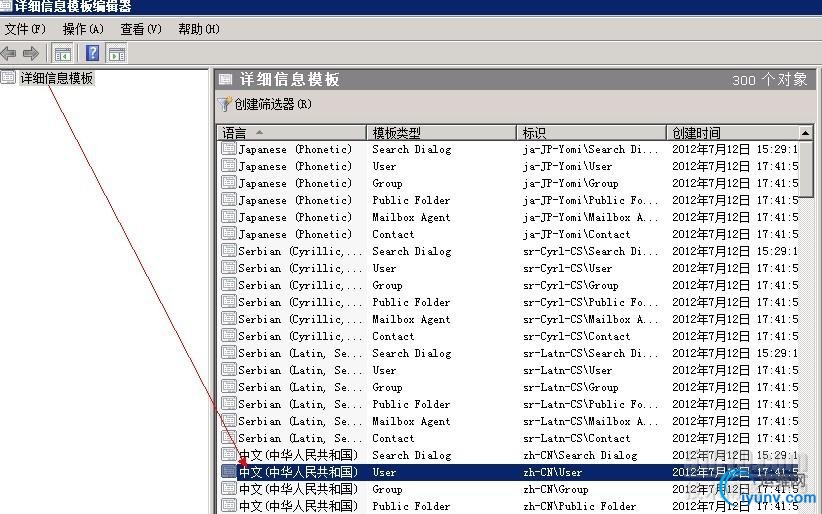Click the icon of sr-Cyrl-CS\Mailbox Agent row

(229, 319)
